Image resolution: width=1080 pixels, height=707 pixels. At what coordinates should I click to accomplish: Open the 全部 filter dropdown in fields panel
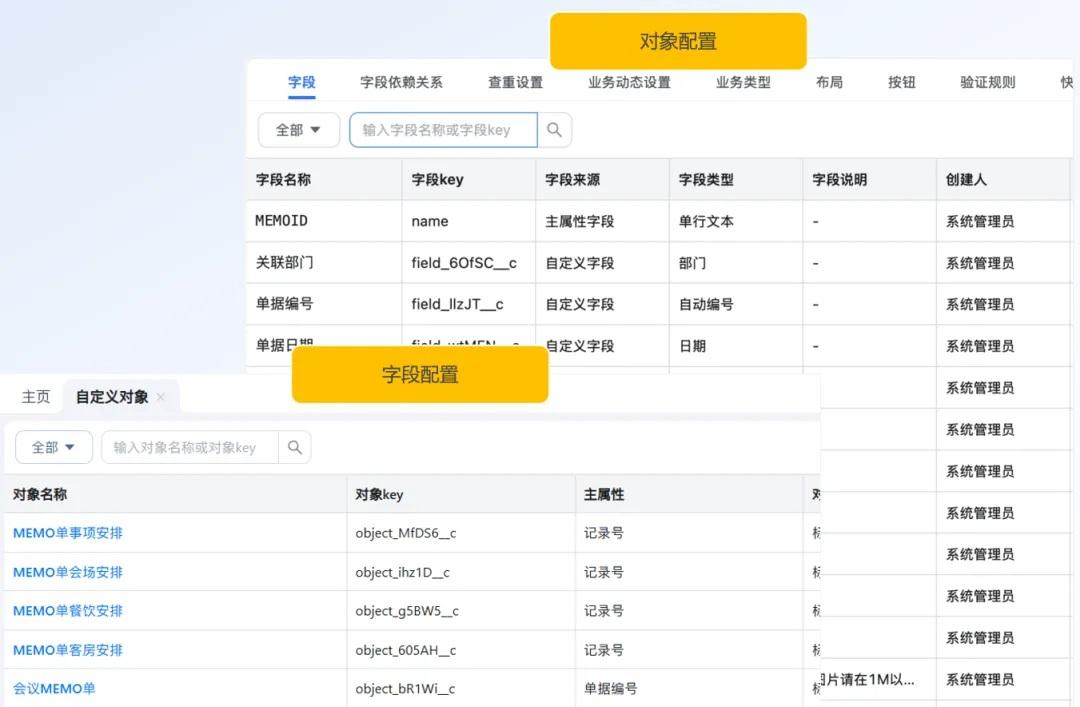click(x=298, y=130)
